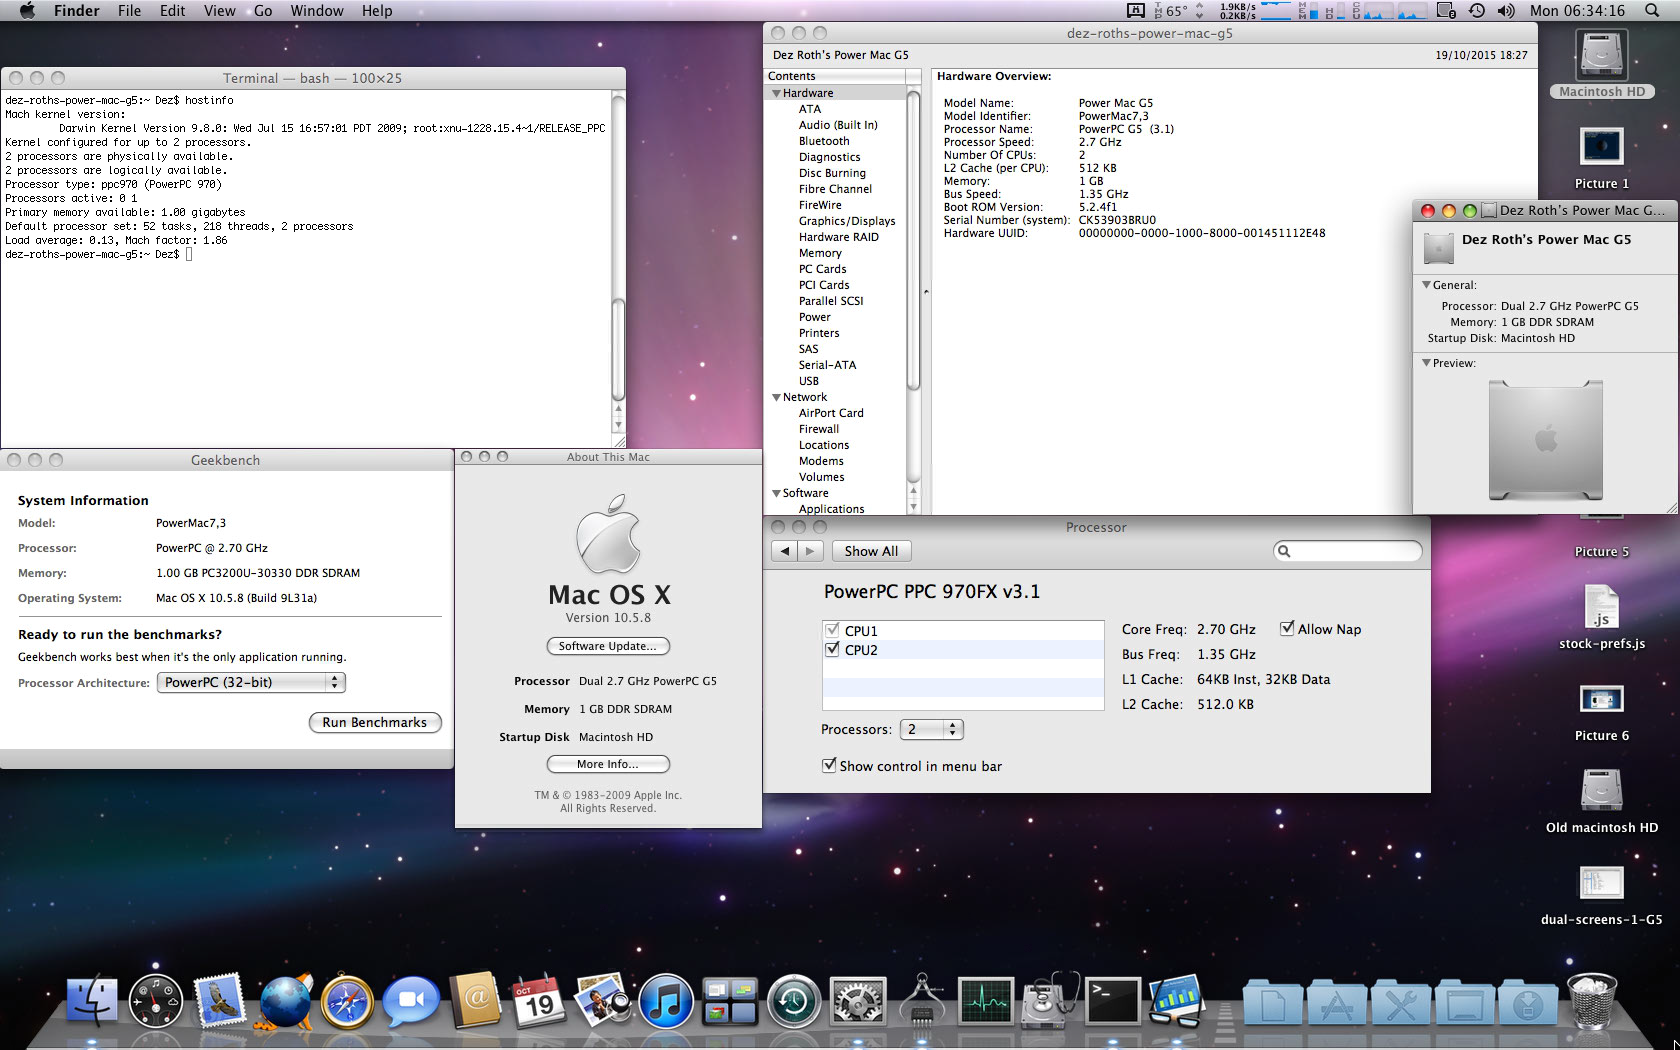Open the Edit menu
Viewport: 1680px width, 1050px height.
173,11
